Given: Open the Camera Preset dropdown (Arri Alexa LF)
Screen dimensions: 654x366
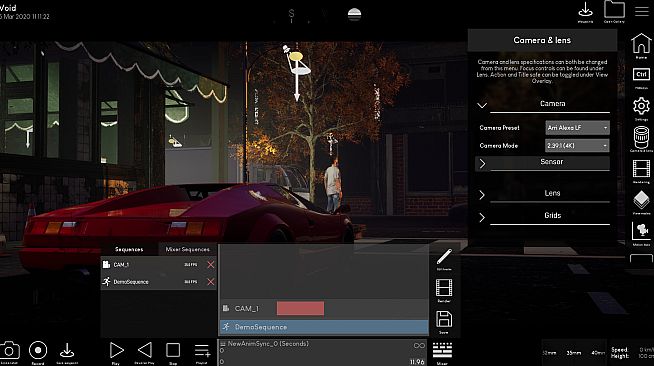Looking at the screenshot, I should 577,128.
